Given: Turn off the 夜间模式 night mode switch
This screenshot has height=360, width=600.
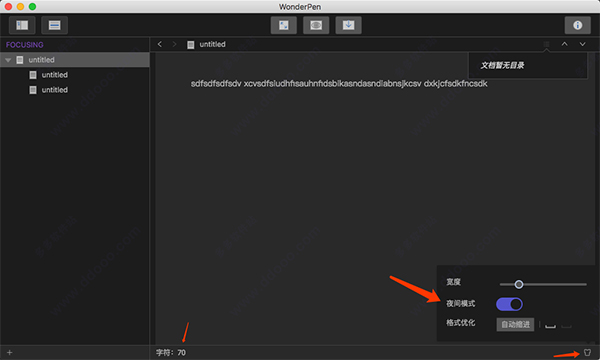Looking at the screenshot, I should pyautogui.click(x=509, y=304).
